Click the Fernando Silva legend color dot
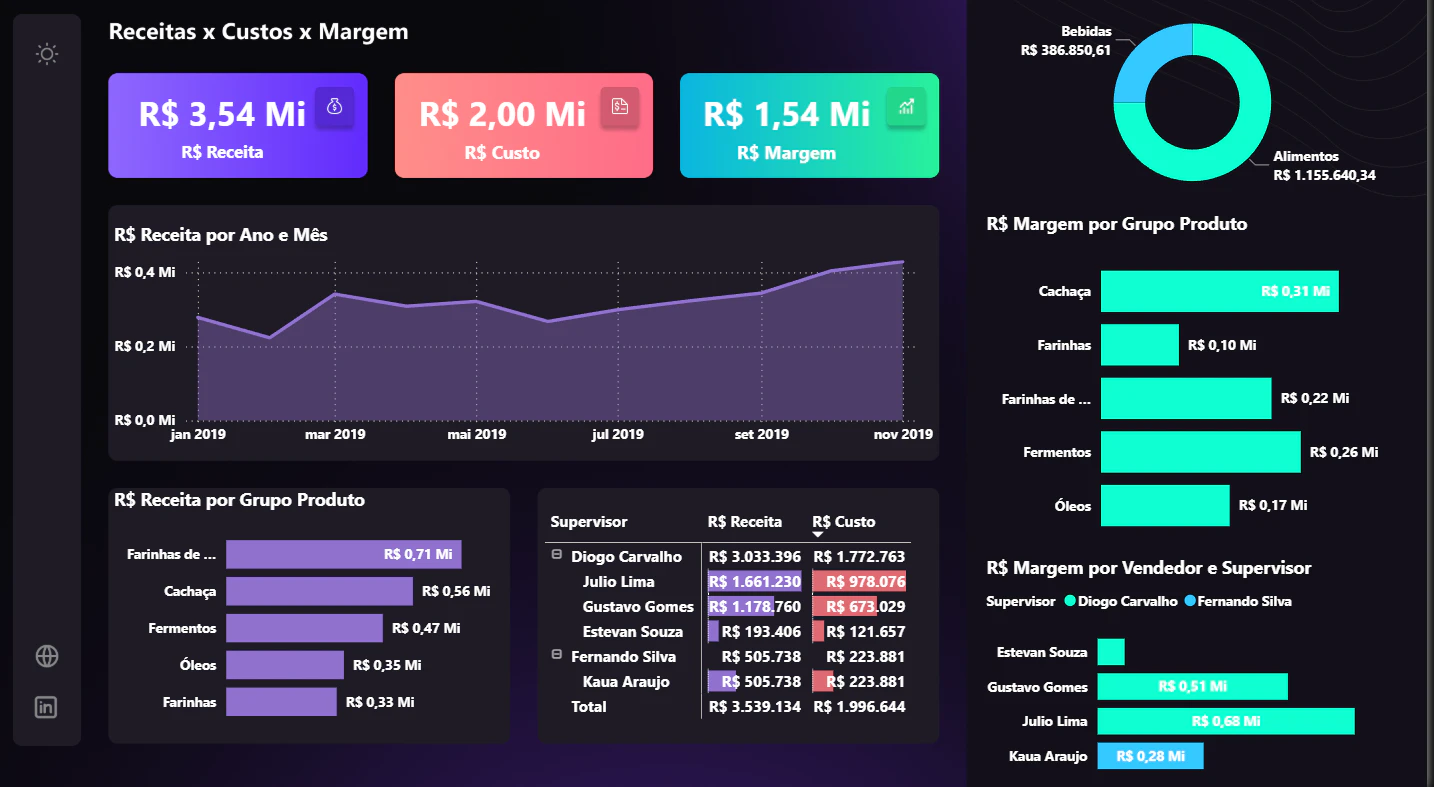The width and height of the screenshot is (1434, 787). (x=1189, y=602)
